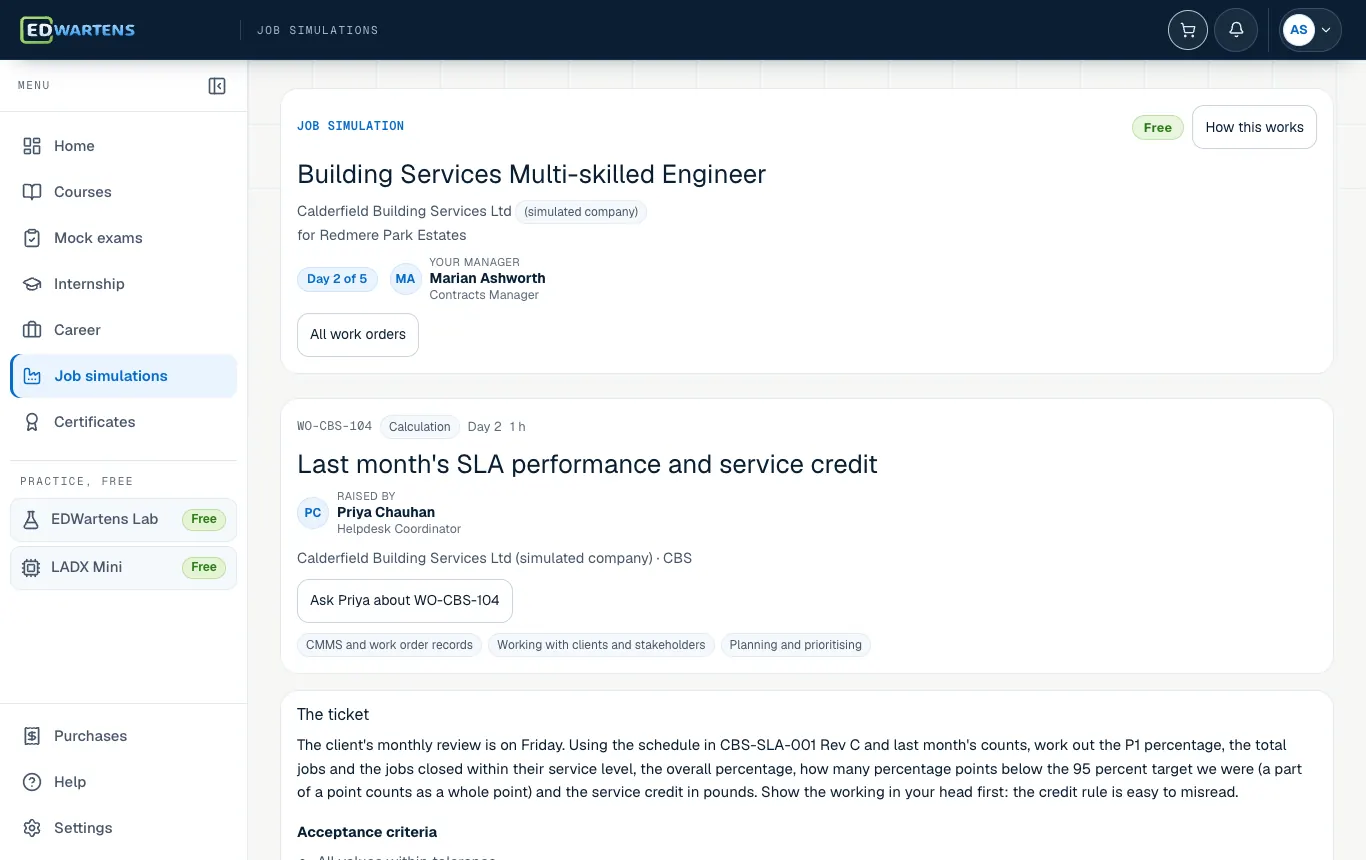
Task: Click the Internship graduation cap icon
Action: coord(32,284)
